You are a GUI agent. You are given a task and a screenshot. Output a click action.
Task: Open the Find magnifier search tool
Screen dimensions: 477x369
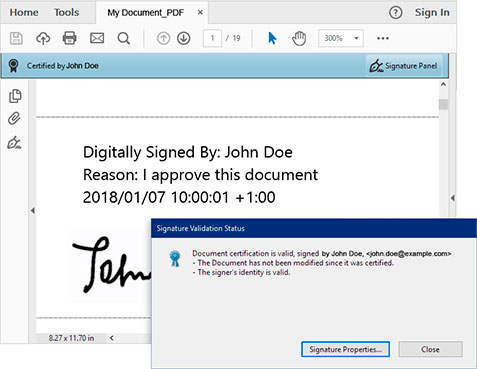(x=124, y=38)
